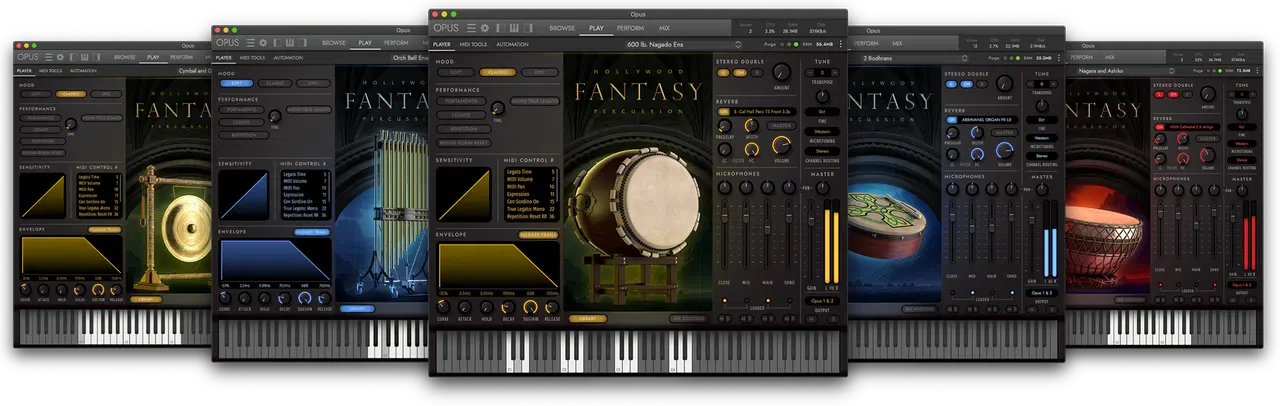Click the reverb Volume knob in the front window
1280x406 pixels.
click(x=781, y=146)
